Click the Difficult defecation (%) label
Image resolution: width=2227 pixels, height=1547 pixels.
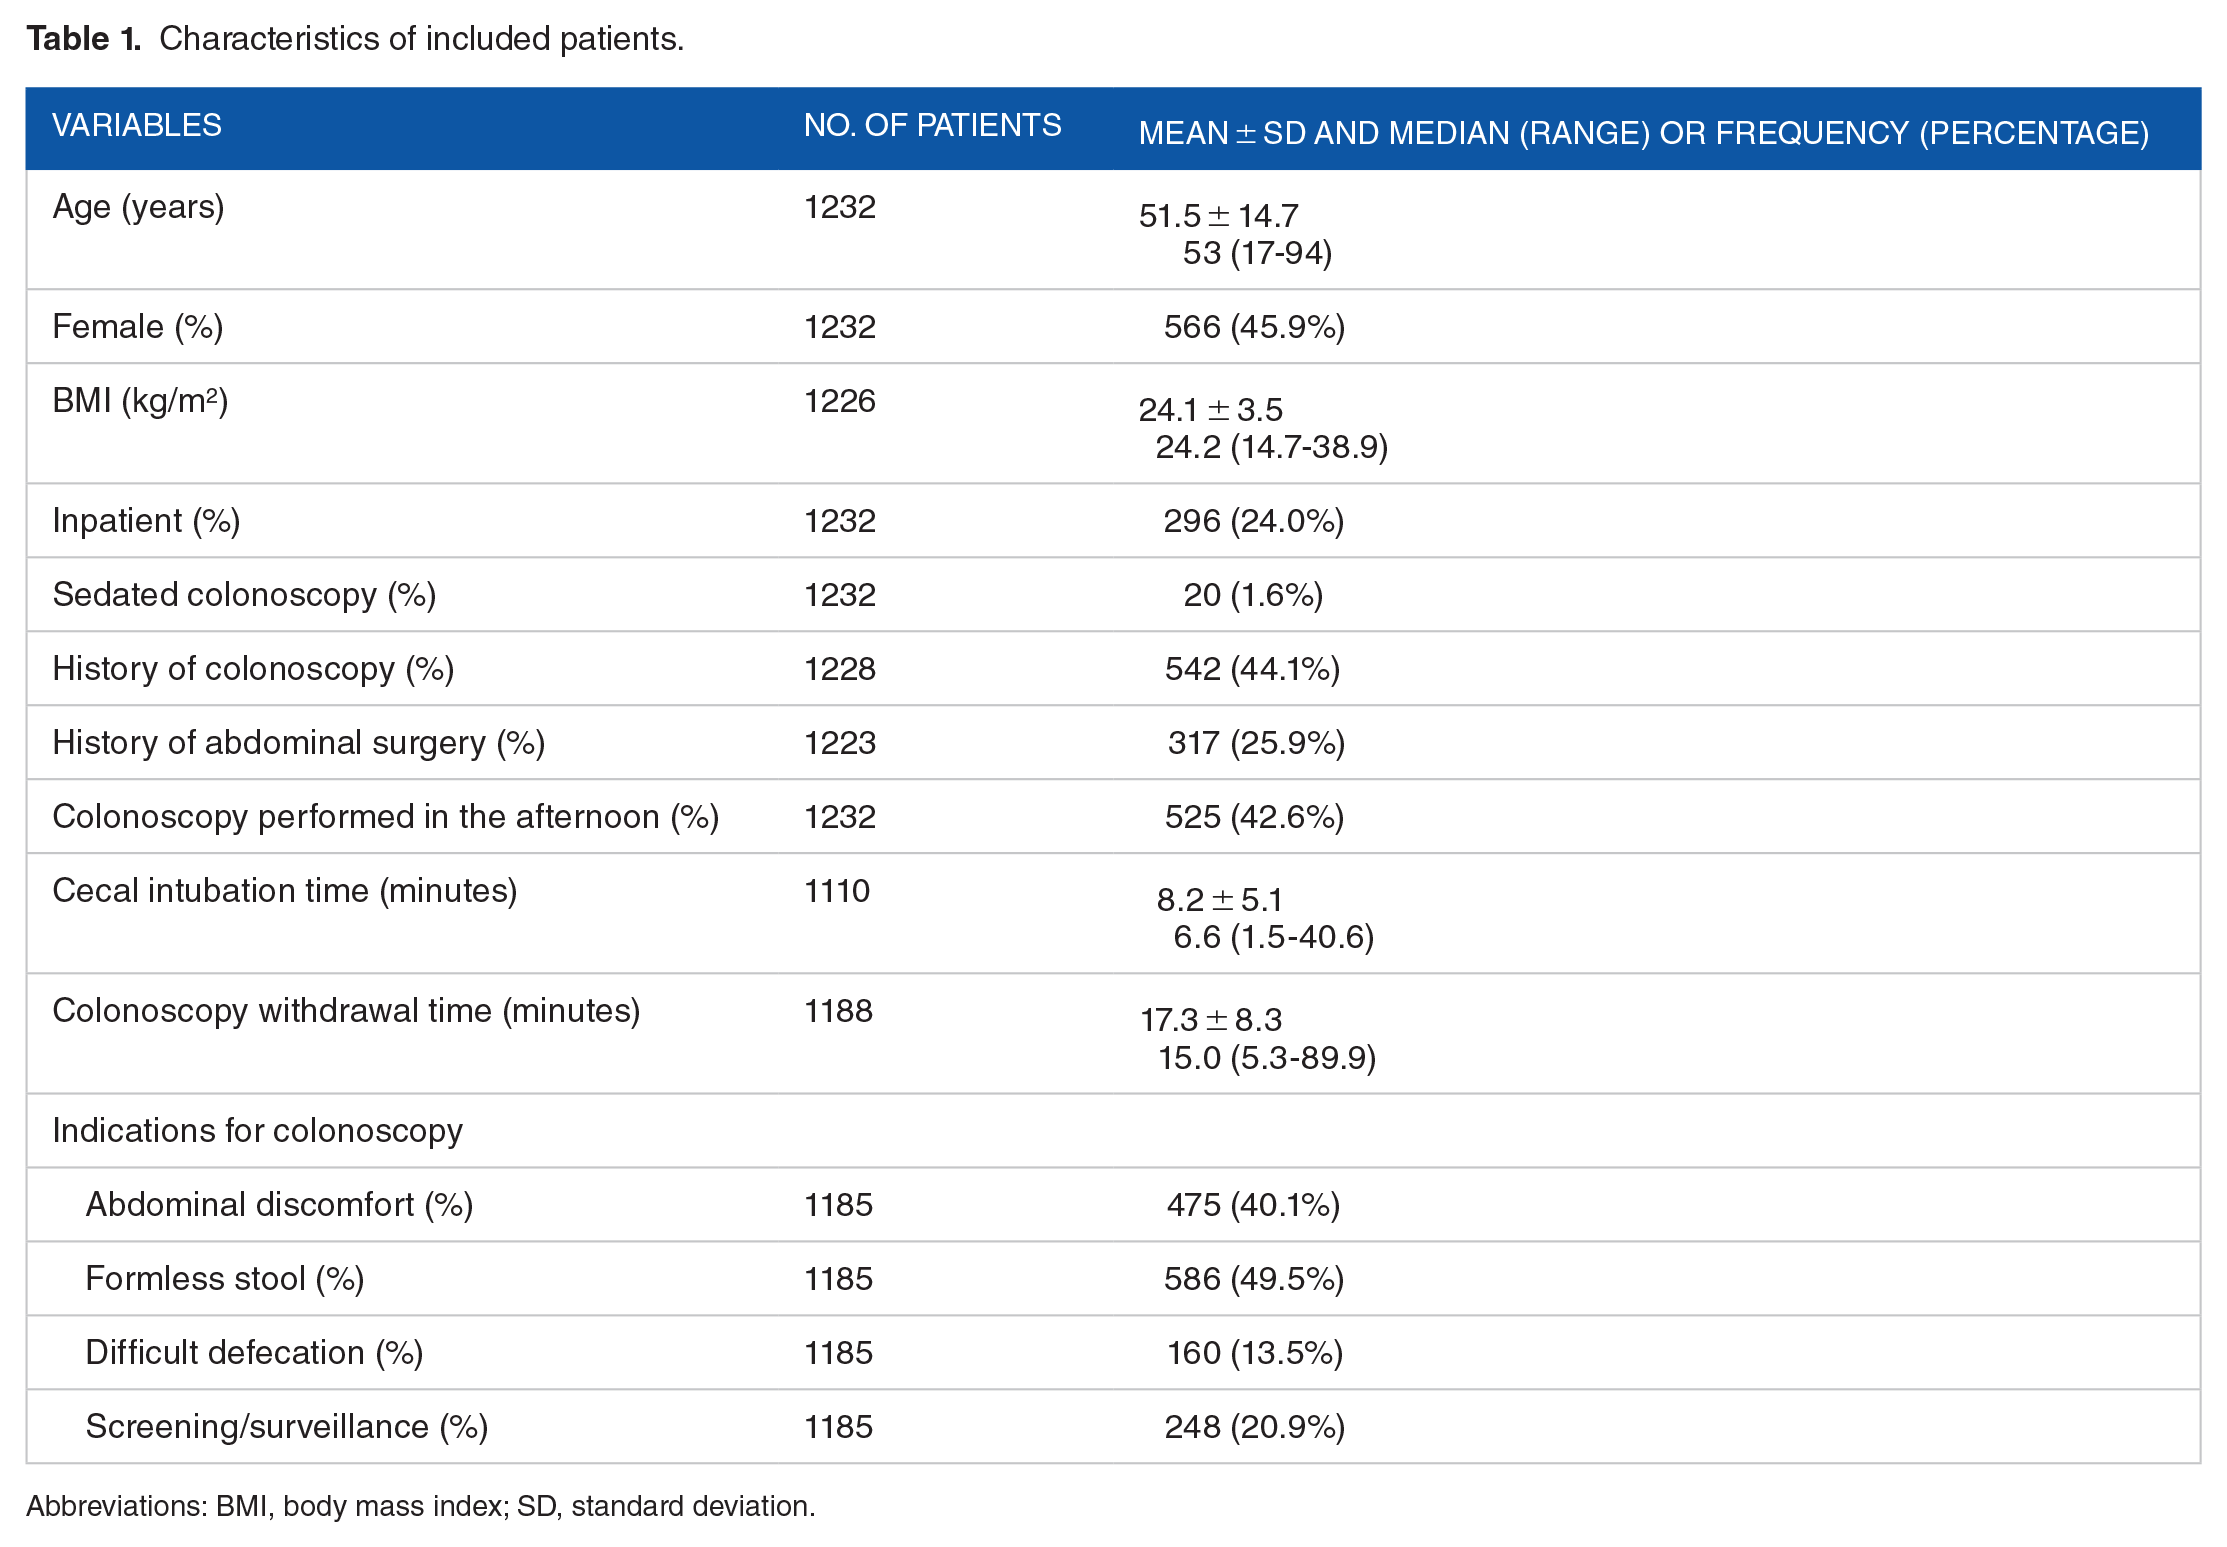254,1353
